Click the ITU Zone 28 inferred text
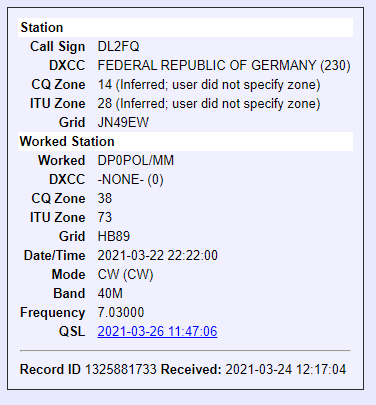Viewport: 376px width, 405px height. coord(209,103)
